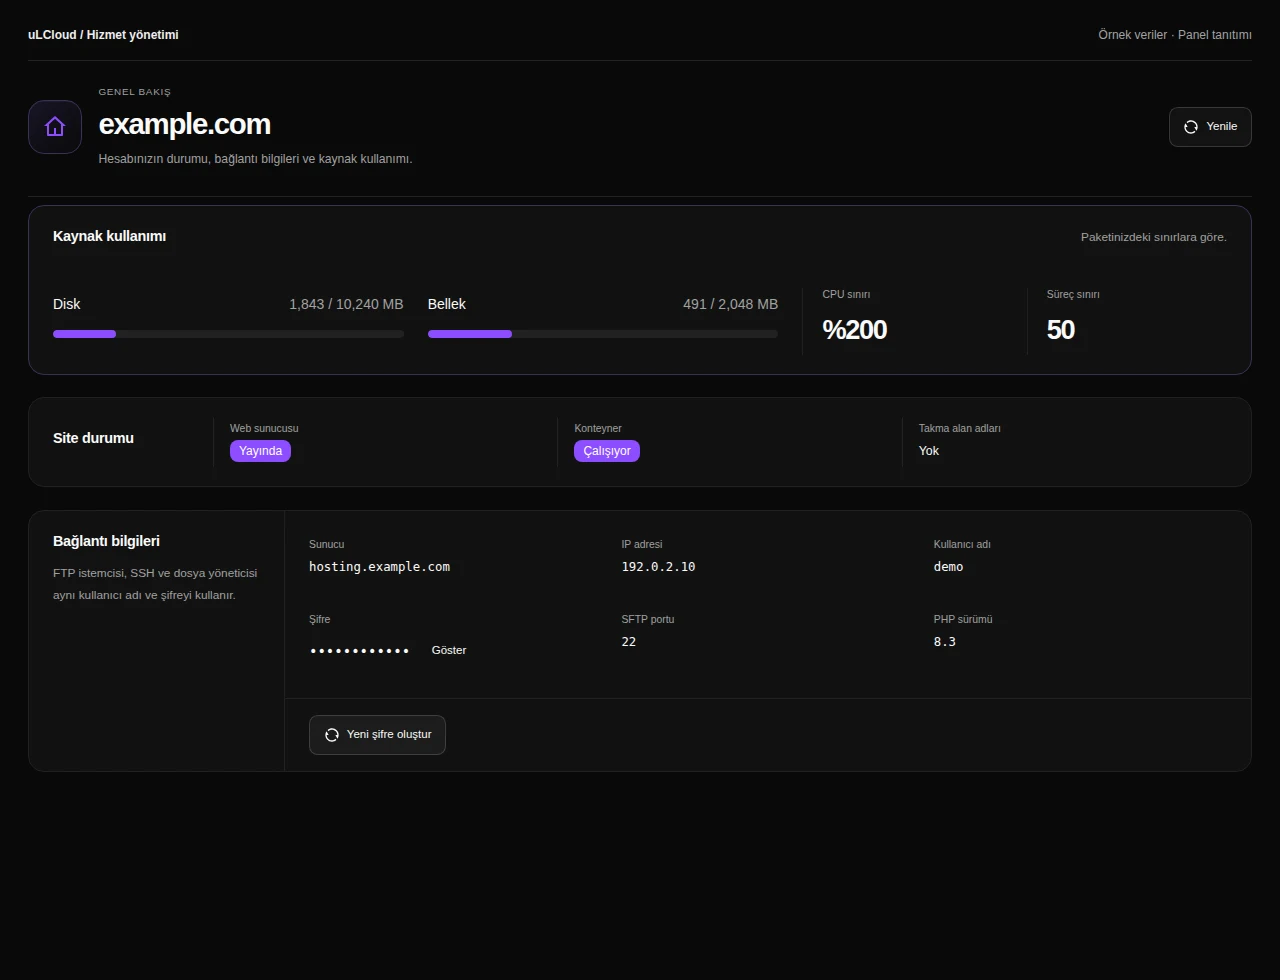Screen dimensions: 1280x980
Task: Click the Konteyner label
Action: click(x=598, y=428)
